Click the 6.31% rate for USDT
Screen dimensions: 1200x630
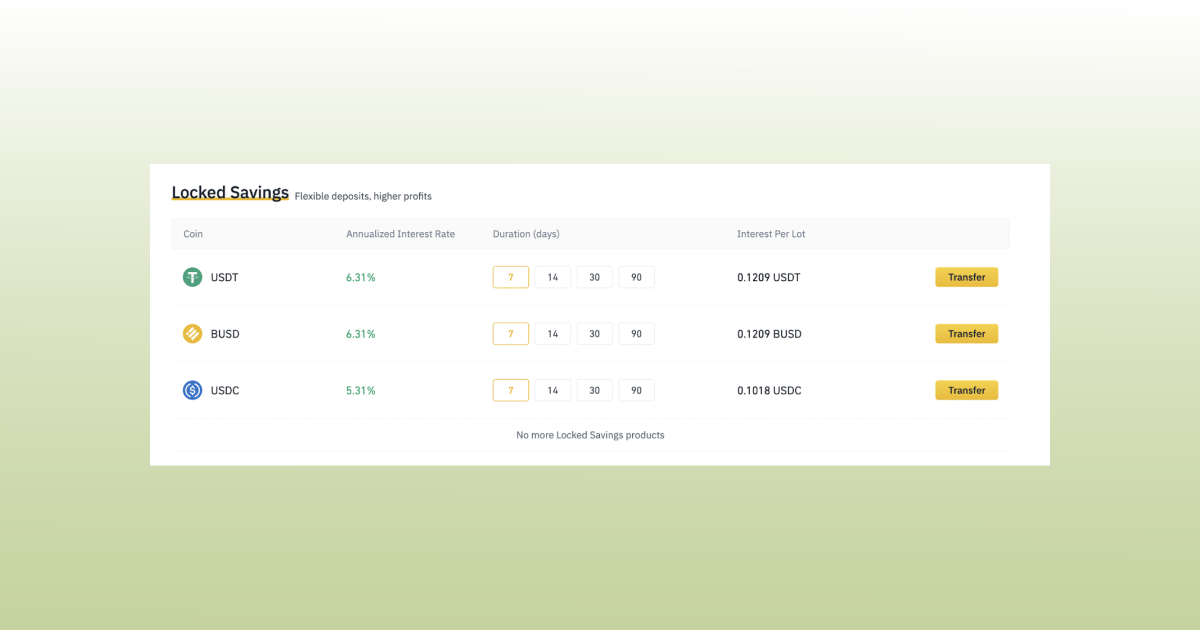tap(360, 277)
